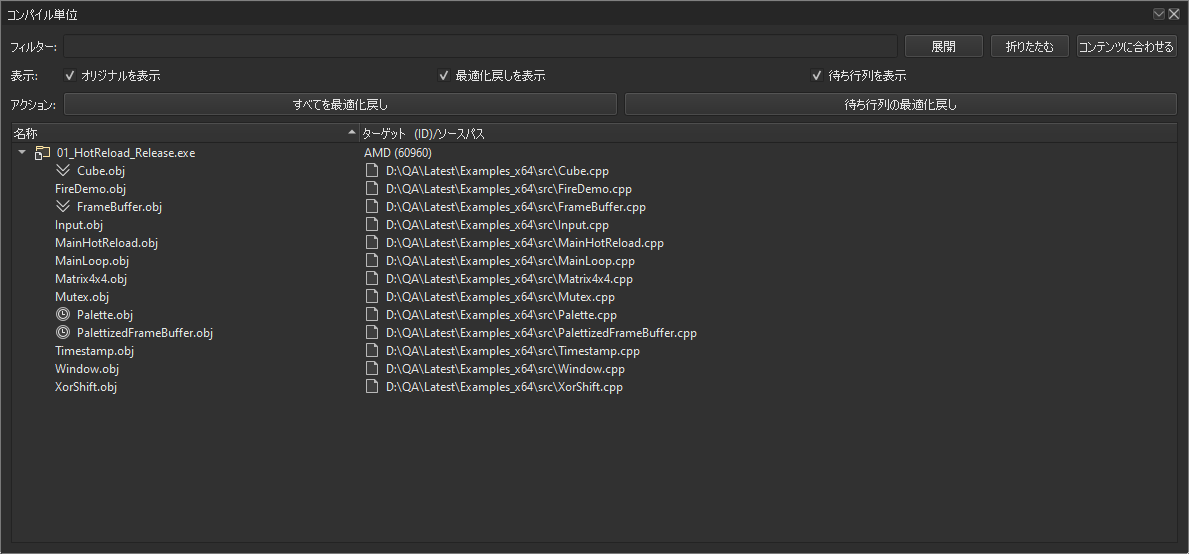Collapse the 01_HotReload_Release.exe tree node
This screenshot has width=1189, height=554.
click(23, 152)
